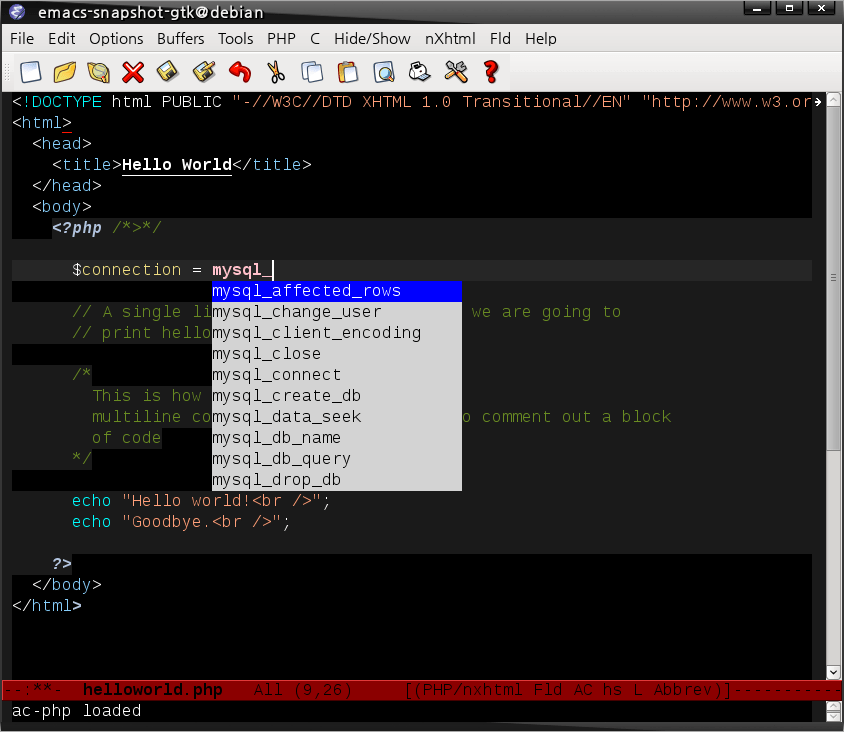
Task: Open search using the magnifier icon
Action: click(x=383, y=72)
